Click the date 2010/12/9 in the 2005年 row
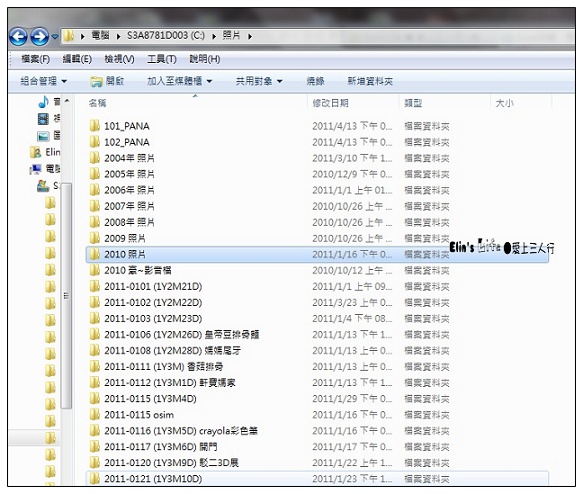Image resolution: width=583 pixels, height=494 pixels. (x=335, y=174)
